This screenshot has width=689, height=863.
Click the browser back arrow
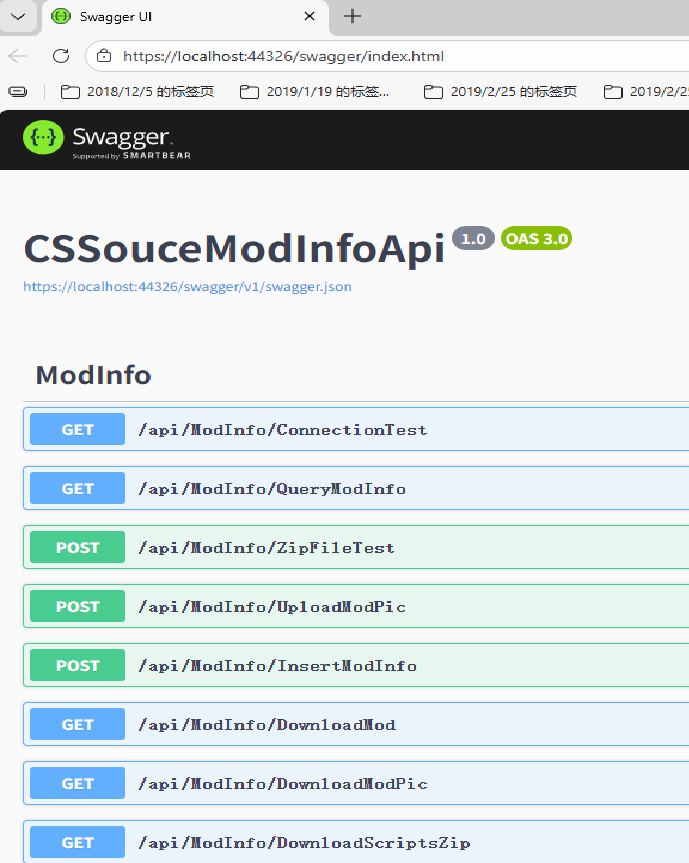[x=17, y=56]
